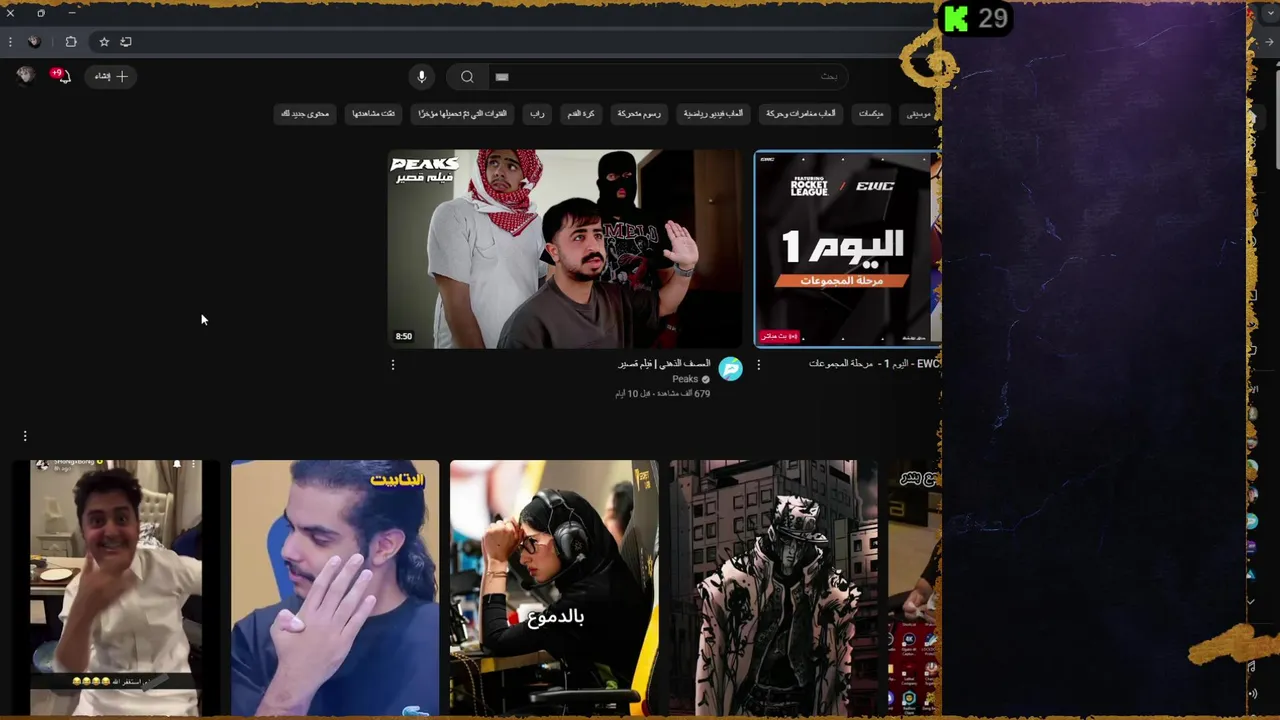Select the موسيقى category chip

(x=918, y=114)
